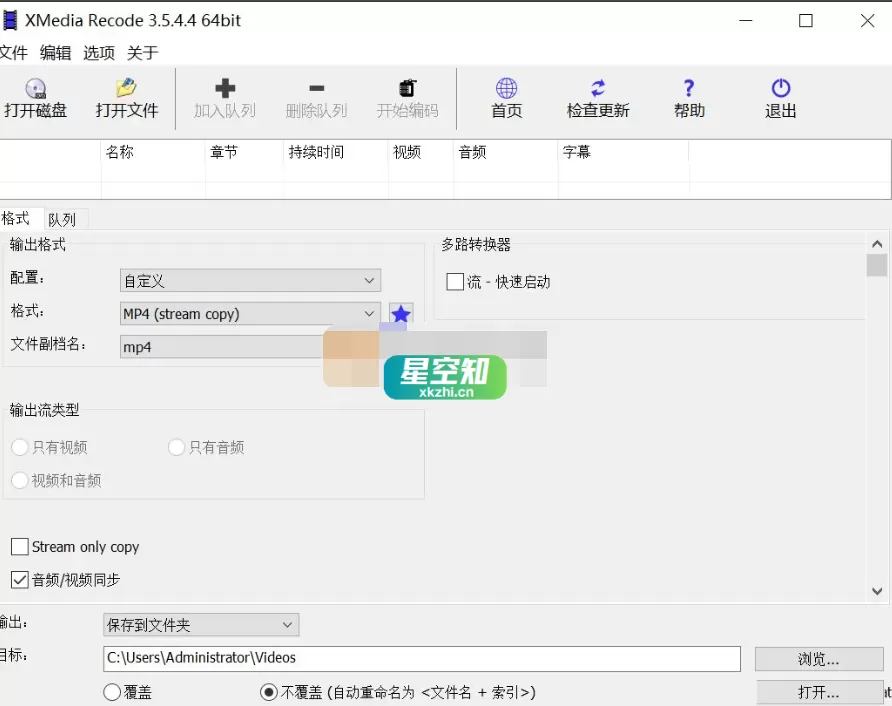Click the 检查更新 update icon
This screenshot has height=706, width=892.
click(598, 99)
